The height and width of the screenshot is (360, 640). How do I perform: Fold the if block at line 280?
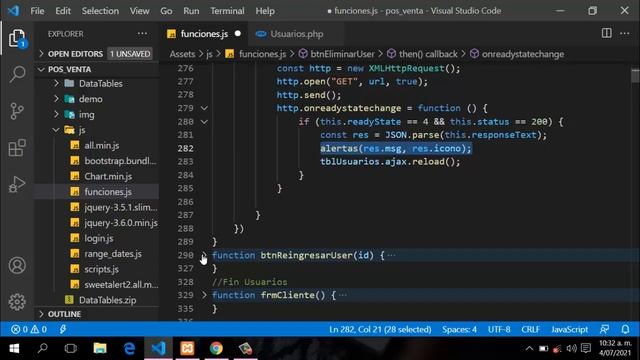tap(204, 122)
